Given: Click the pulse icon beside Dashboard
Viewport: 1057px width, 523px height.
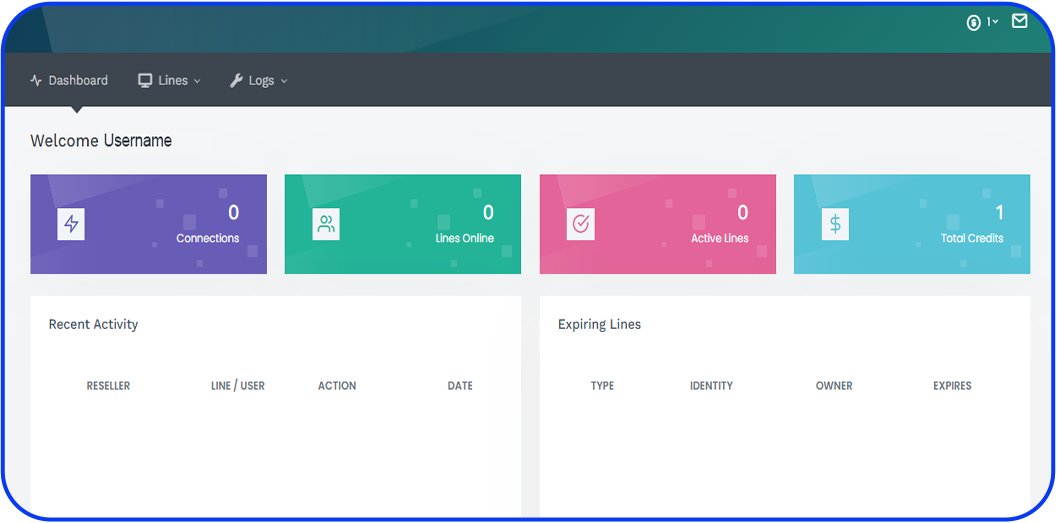Looking at the screenshot, I should point(36,80).
